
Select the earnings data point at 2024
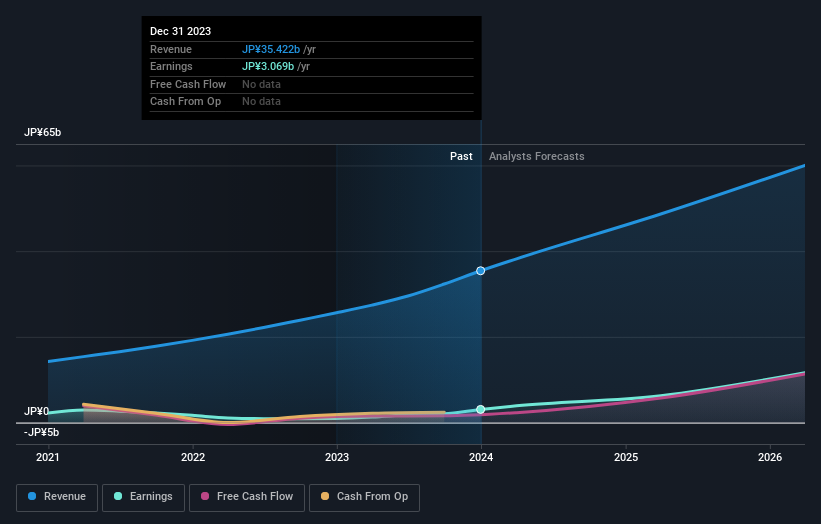[x=481, y=409]
